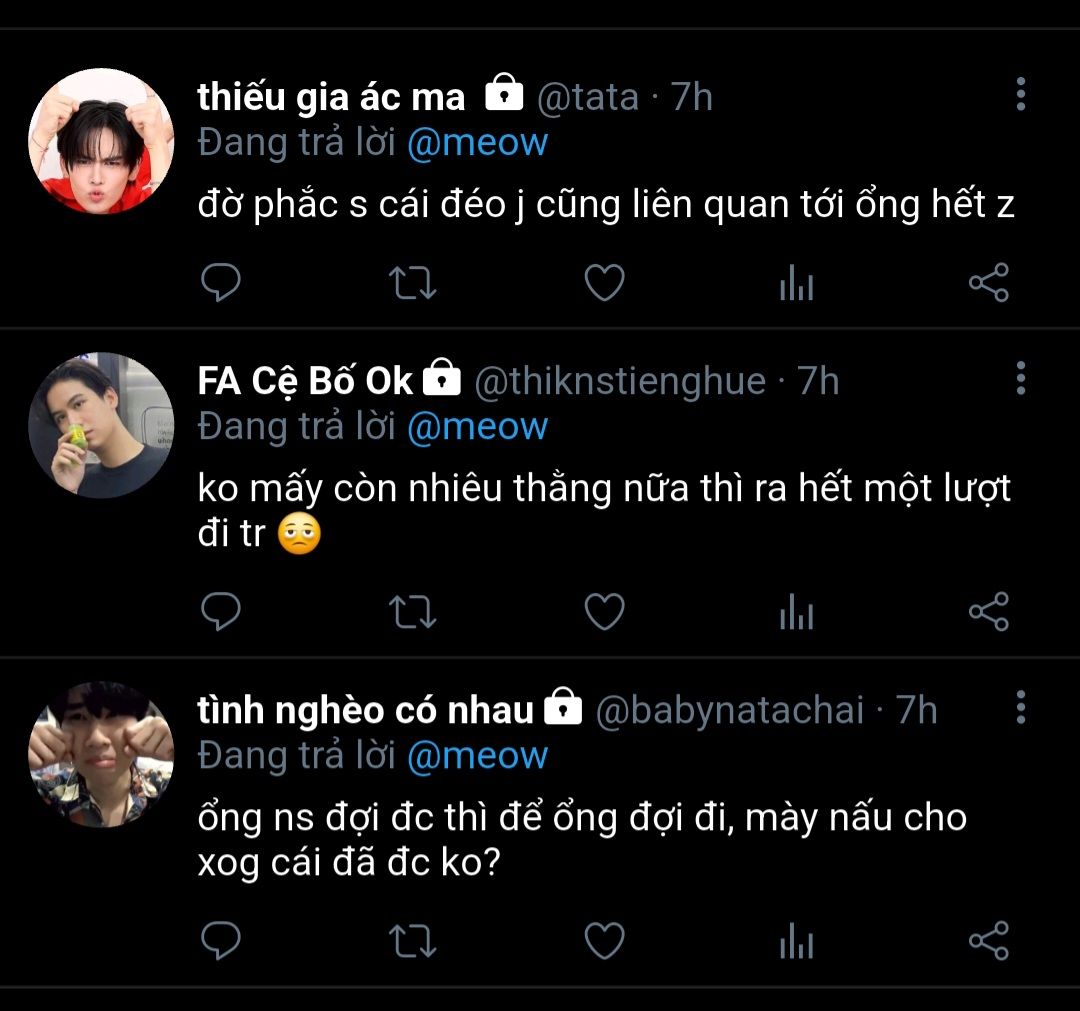Open more options on @babynatachai tweet

pos(1020,707)
